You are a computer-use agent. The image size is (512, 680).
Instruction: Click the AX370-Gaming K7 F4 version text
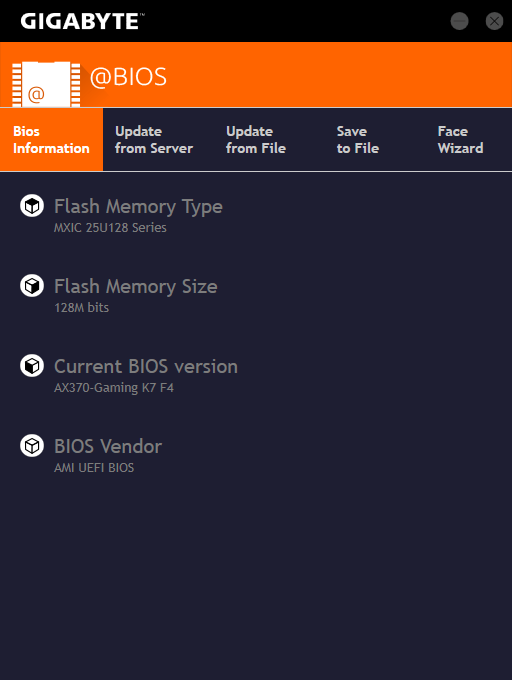click(x=114, y=388)
